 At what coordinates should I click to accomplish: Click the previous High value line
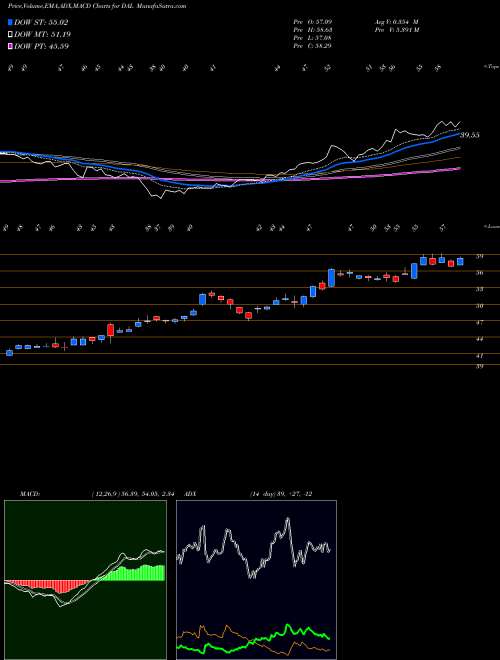(x=314, y=30)
